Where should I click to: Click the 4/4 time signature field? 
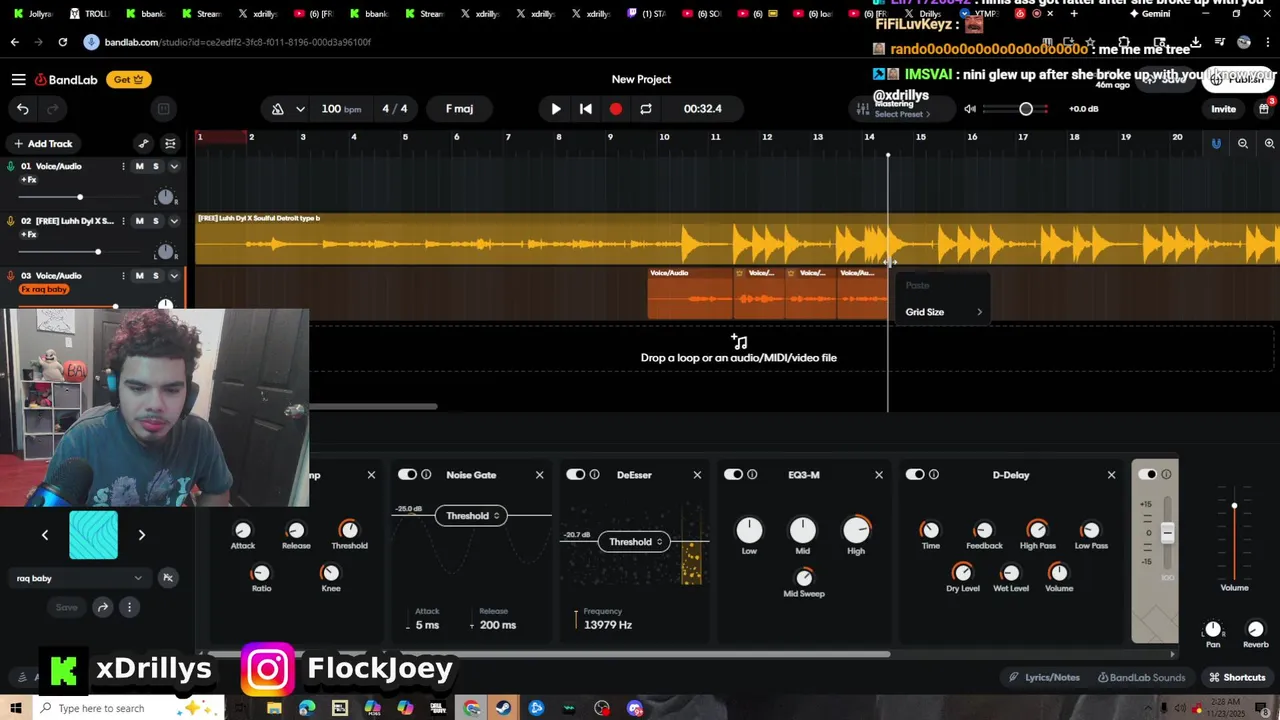[x=394, y=109]
